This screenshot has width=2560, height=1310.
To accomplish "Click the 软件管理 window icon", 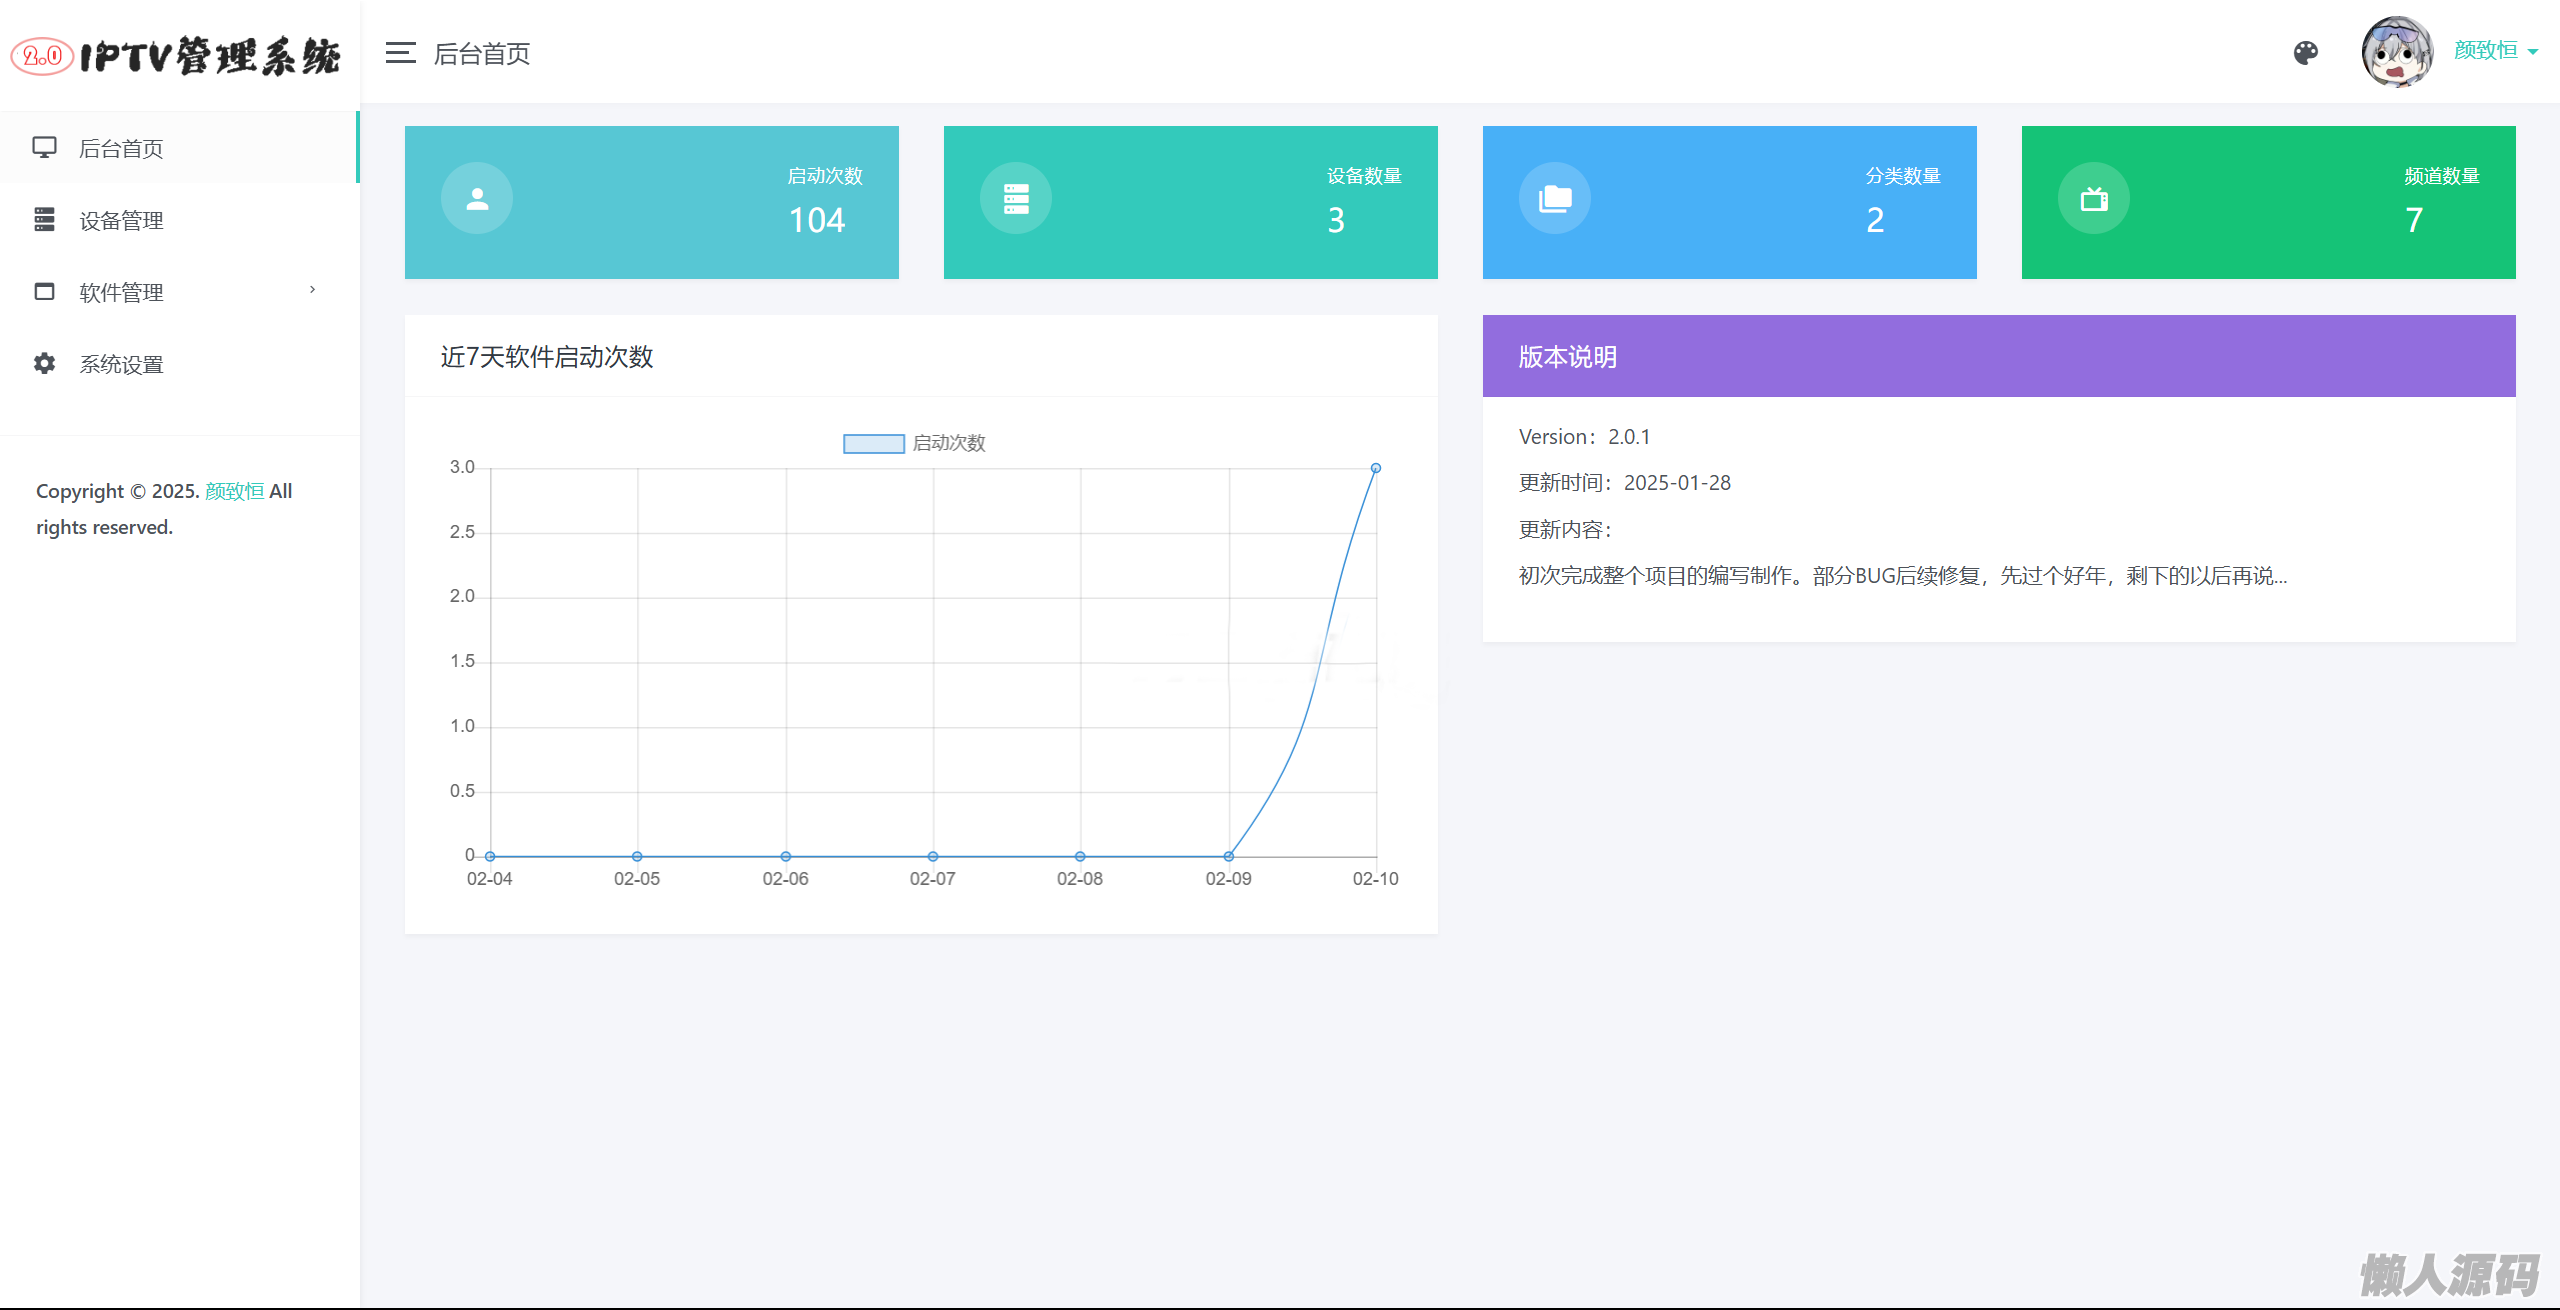I will [x=44, y=292].
